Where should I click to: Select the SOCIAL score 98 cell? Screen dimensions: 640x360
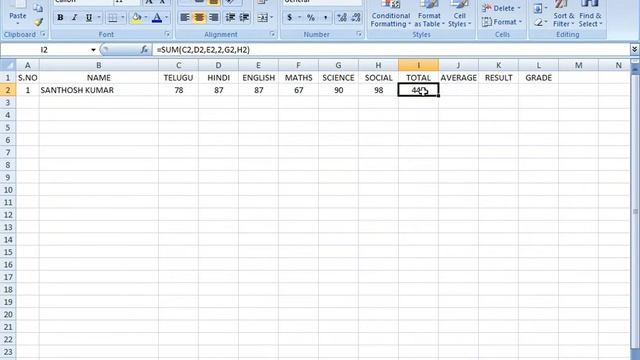378,90
